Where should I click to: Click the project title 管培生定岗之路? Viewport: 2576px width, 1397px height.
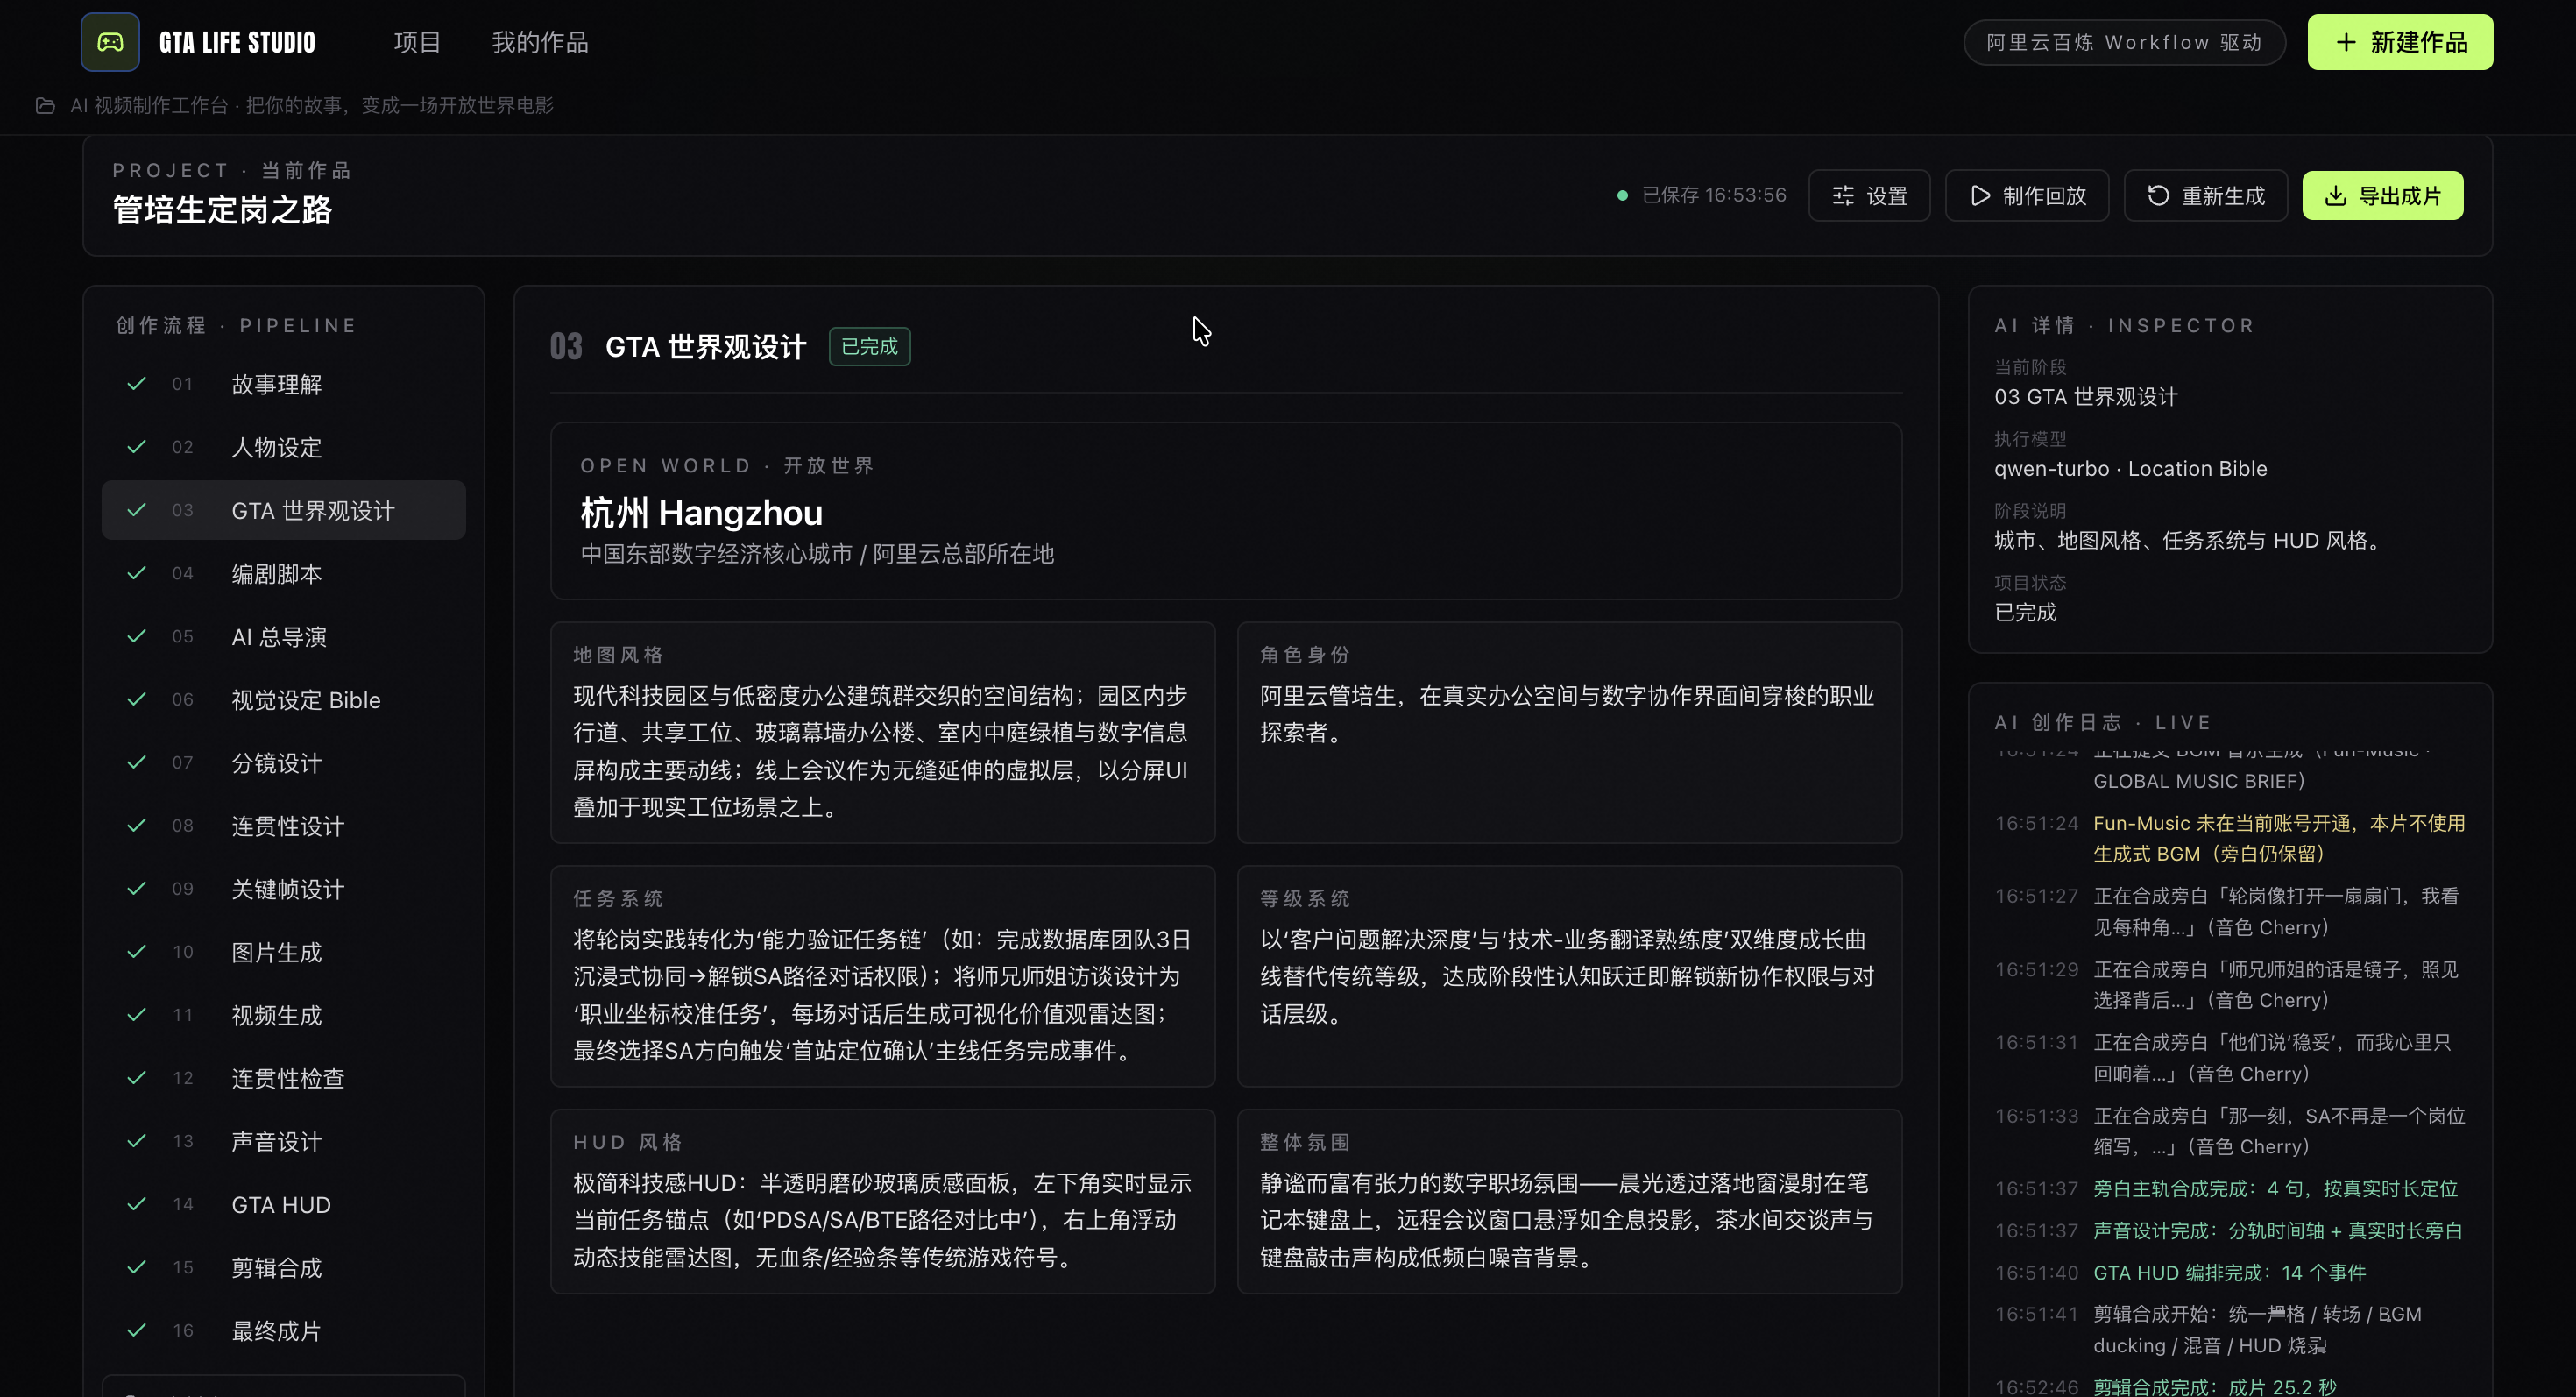click(222, 210)
